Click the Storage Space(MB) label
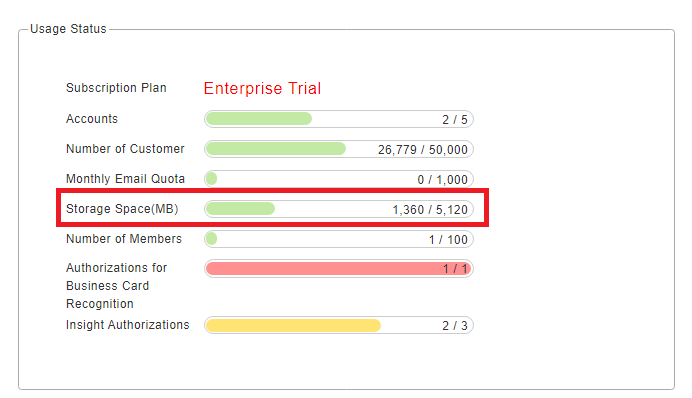The image size is (692, 398). [122, 209]
